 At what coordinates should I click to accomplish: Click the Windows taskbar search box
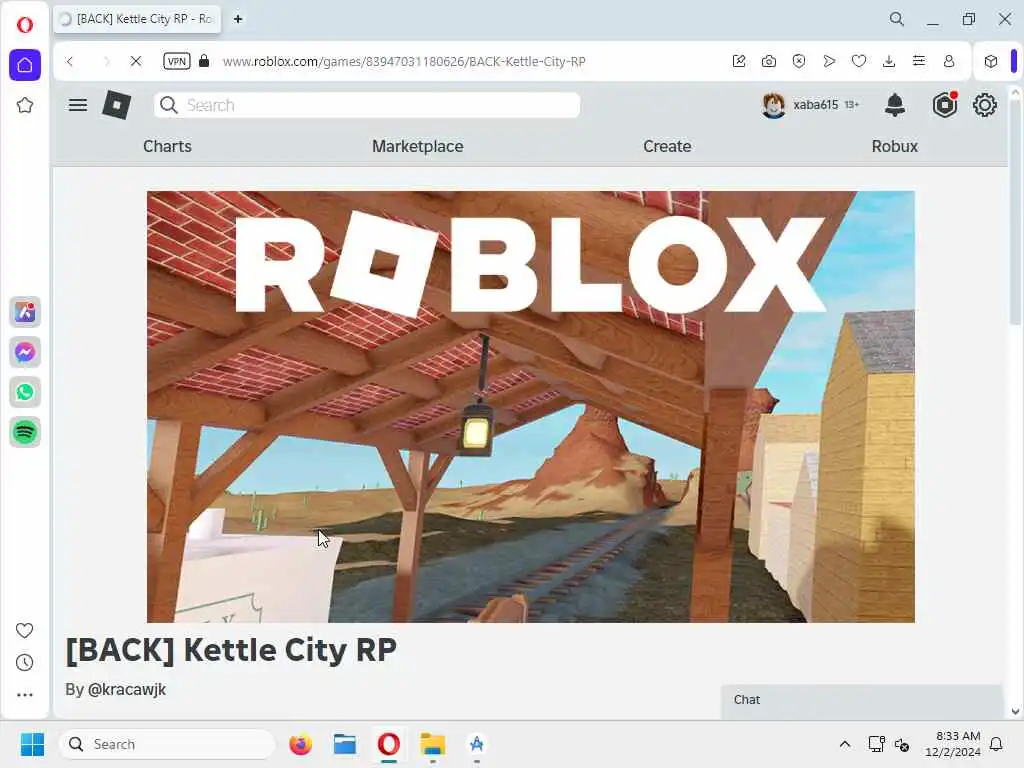(x=167, y=744)
